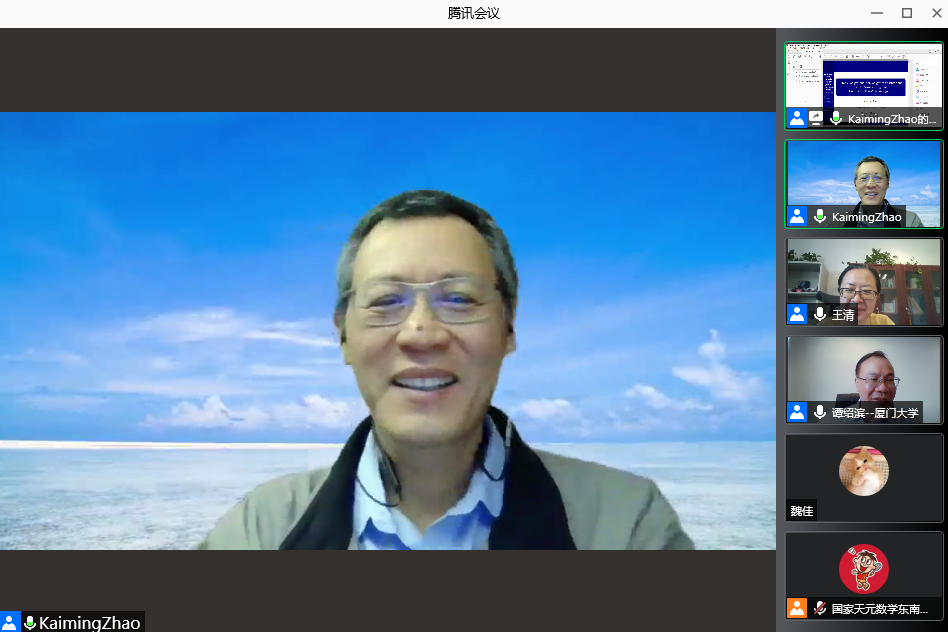Image resolution: width=948 pixels, height=632 pixels.
Task: Click the KaimingZhao name label on main video
Action: pyautogui.click(x=90, y=623)
